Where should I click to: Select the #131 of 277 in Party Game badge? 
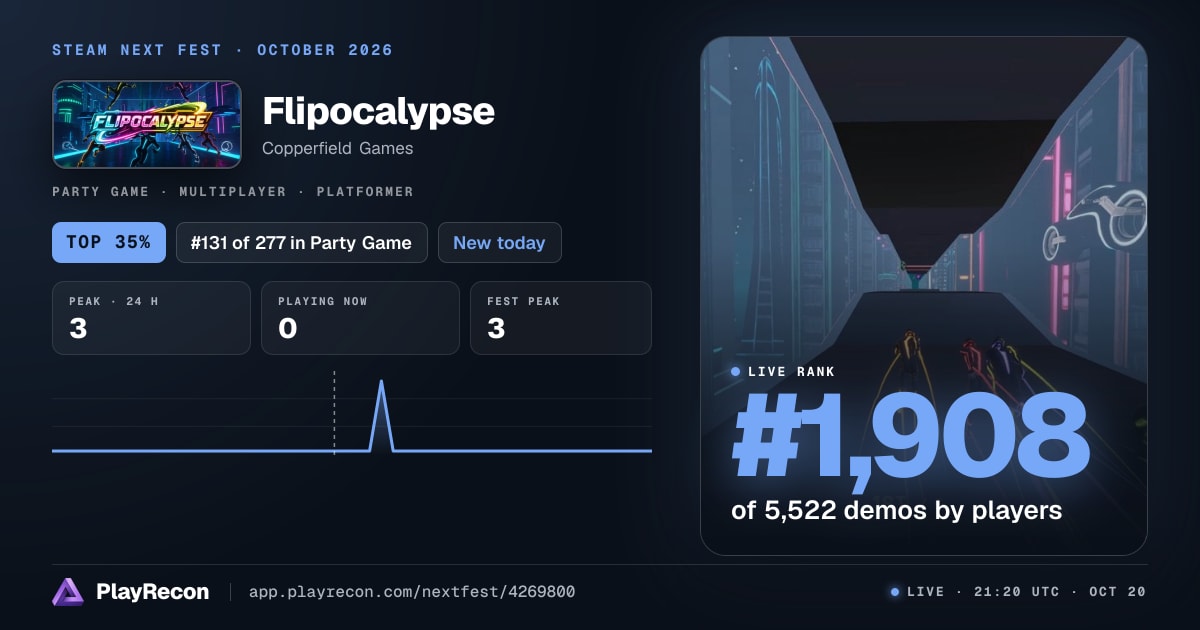tap(301, 242)
